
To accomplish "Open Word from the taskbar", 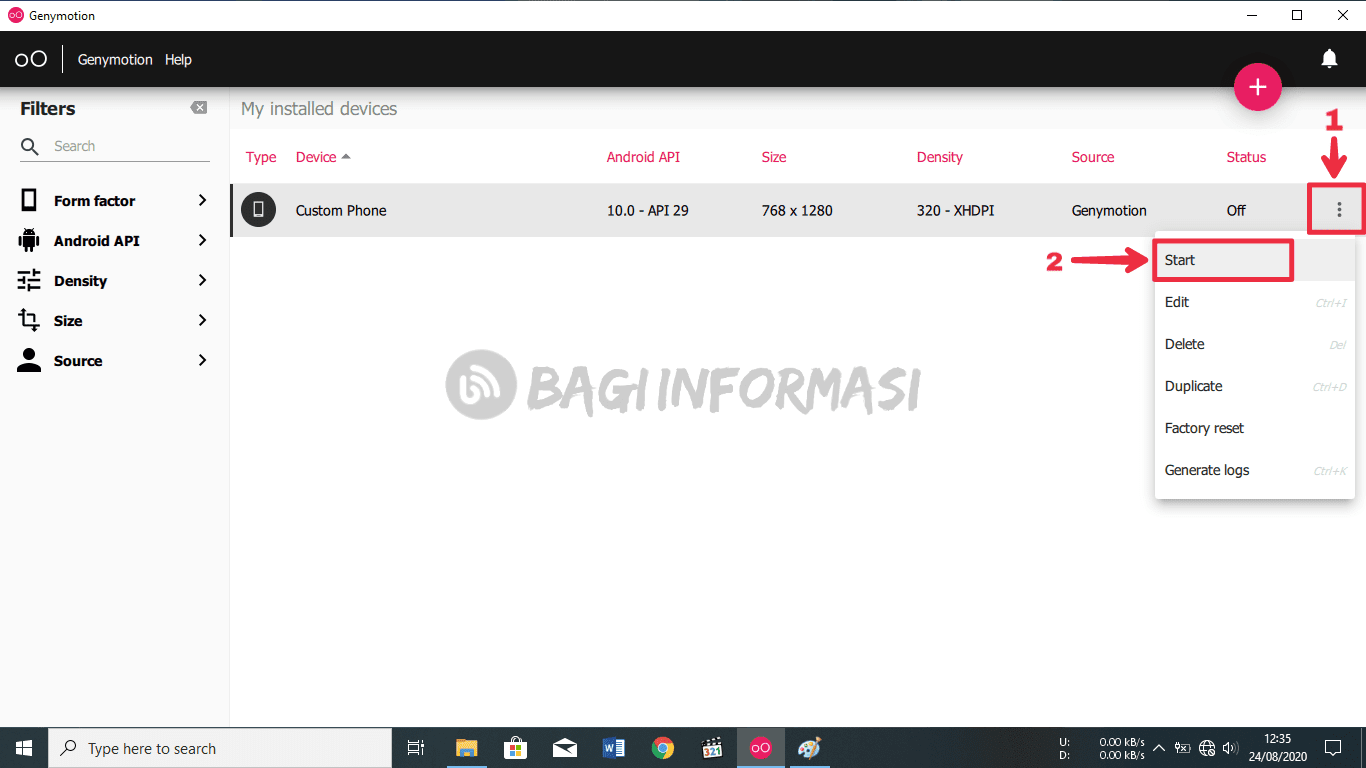I will point(613,748).
